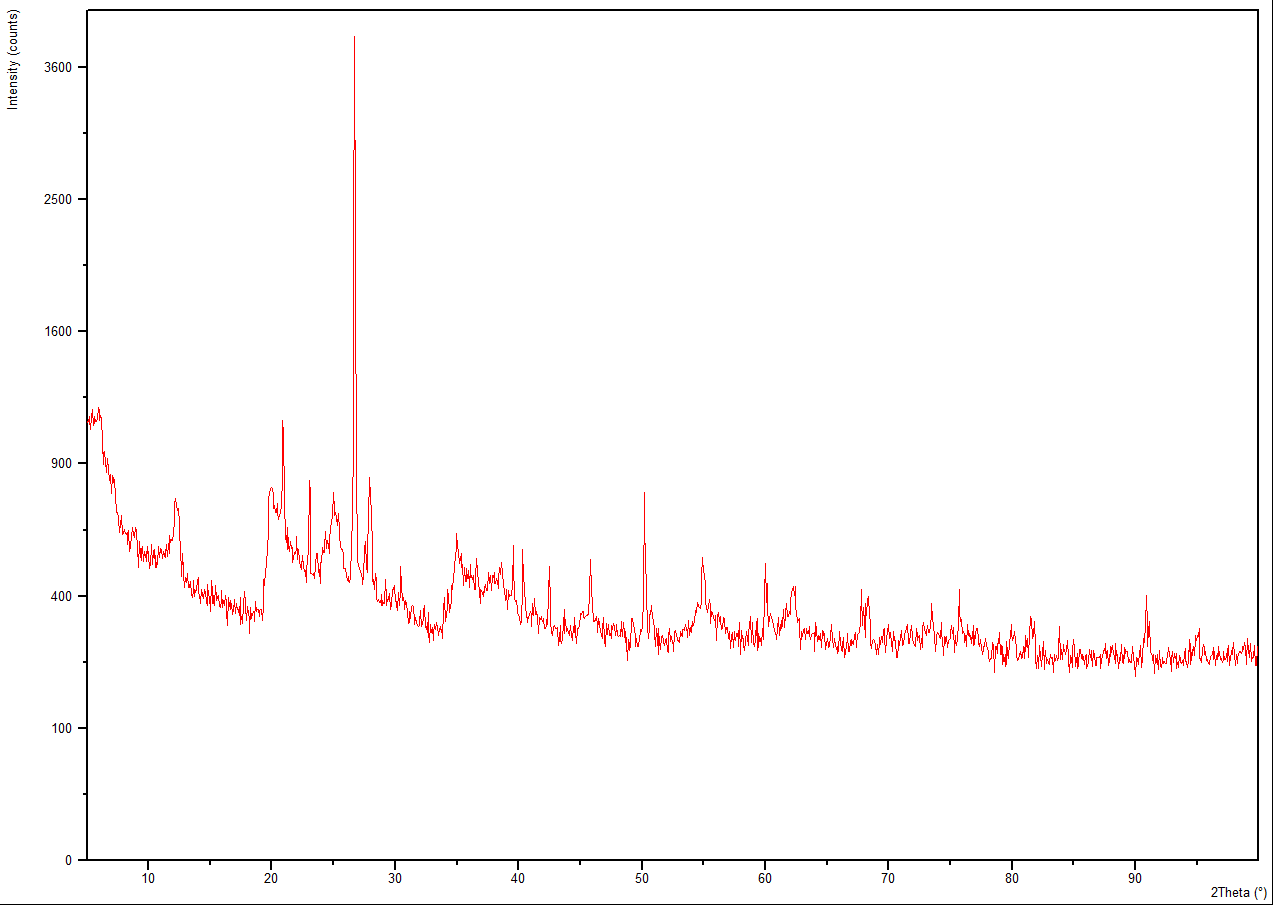
Task: Select the 40 label on the 2Theta axis
Action: (x=518, y=878)
